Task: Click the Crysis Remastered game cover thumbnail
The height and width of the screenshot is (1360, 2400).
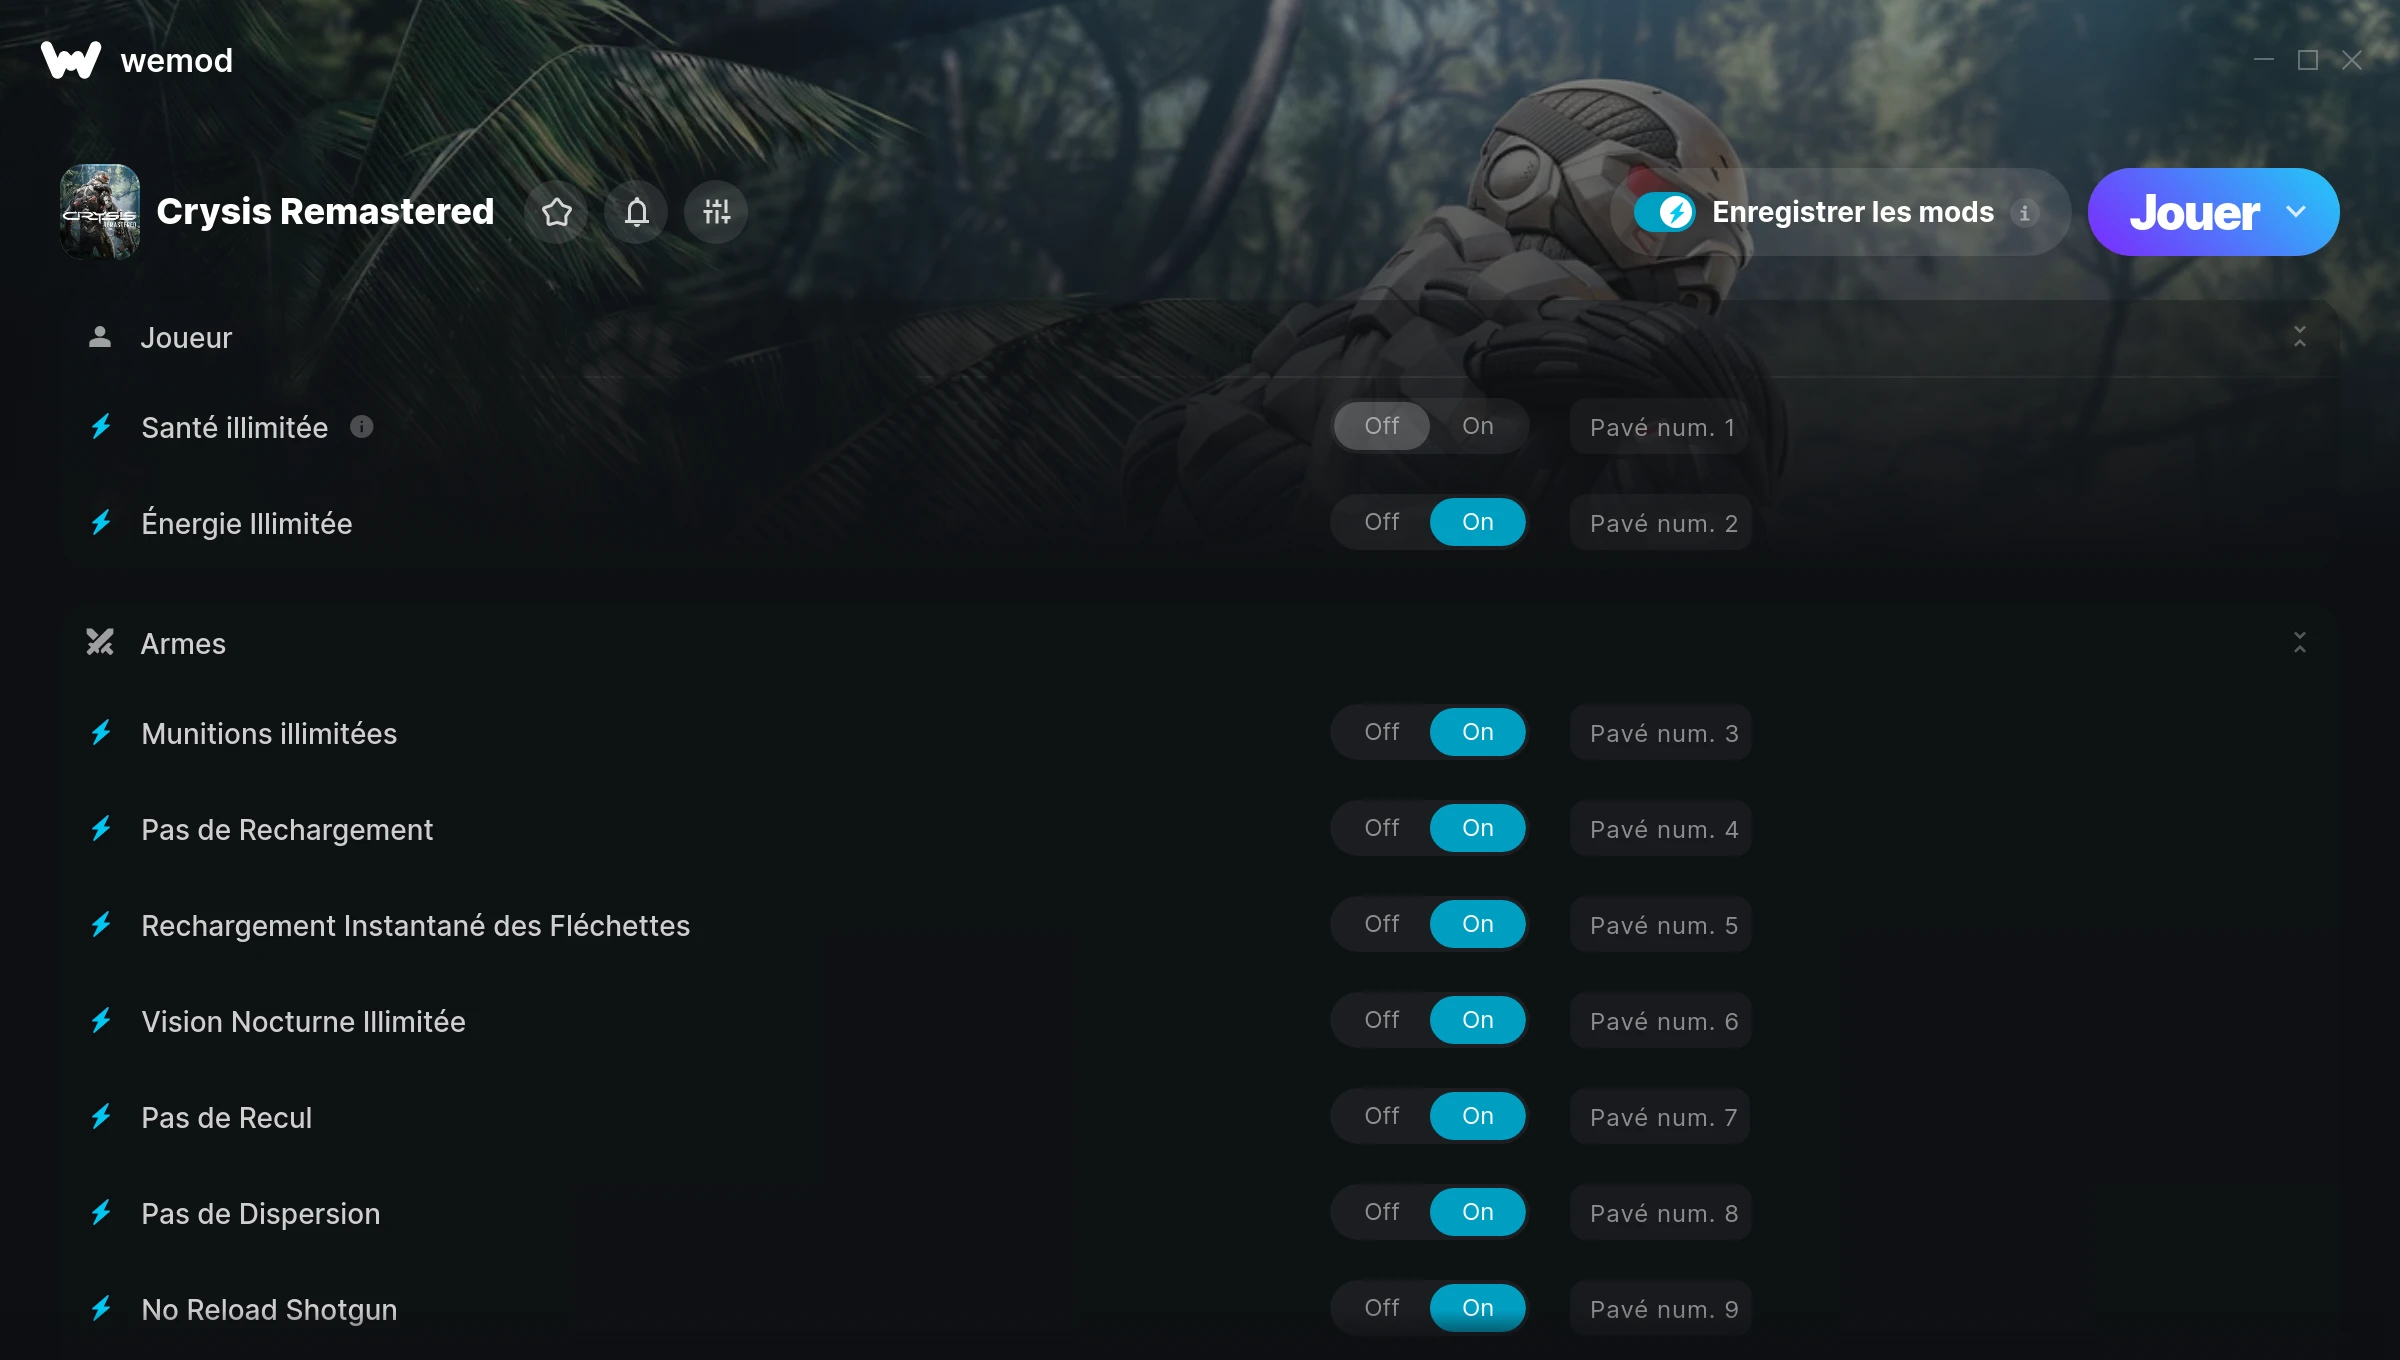Action: [100, 212]
